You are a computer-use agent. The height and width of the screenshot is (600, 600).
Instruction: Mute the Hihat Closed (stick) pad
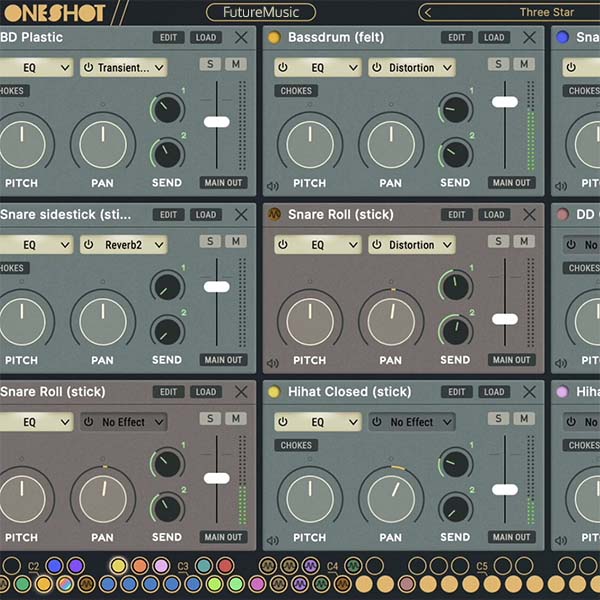point(524,418)
